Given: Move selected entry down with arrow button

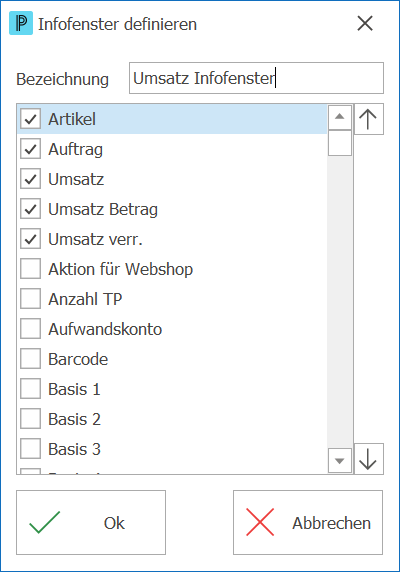Looking at the screenshot, I should 369,459.
